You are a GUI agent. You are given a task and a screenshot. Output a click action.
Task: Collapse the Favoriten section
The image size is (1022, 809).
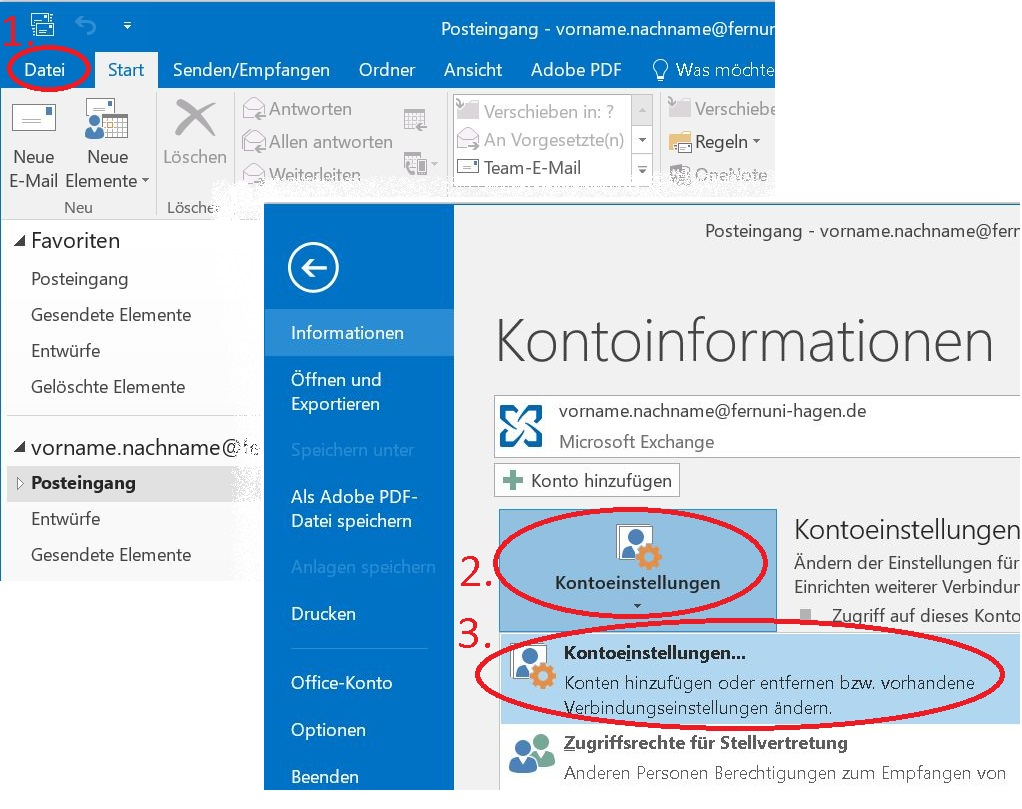click(19, 241)
